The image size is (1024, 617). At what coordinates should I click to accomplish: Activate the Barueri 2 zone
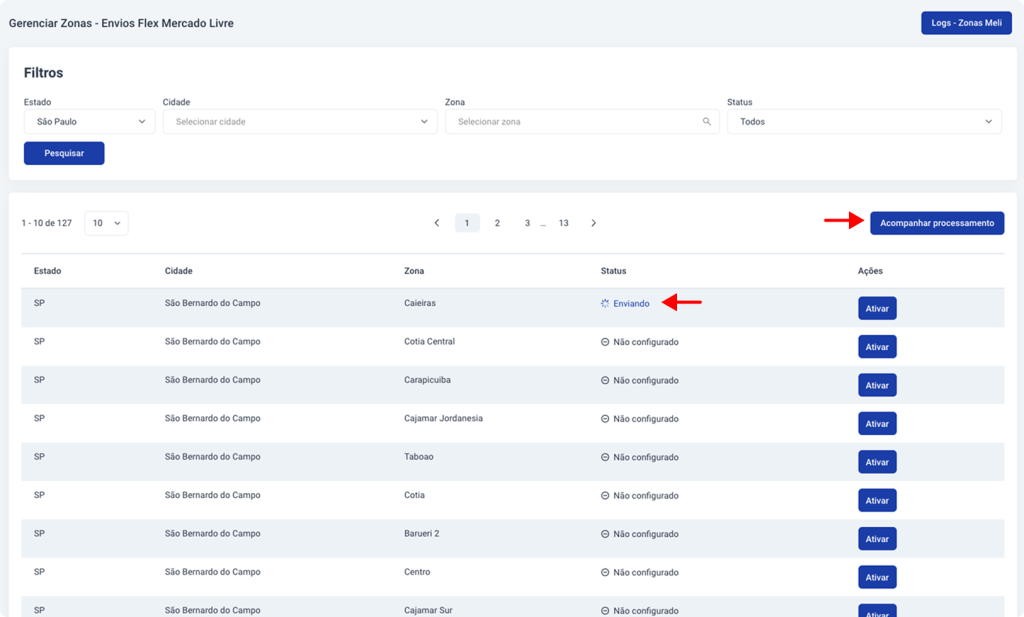pos(877,539)
